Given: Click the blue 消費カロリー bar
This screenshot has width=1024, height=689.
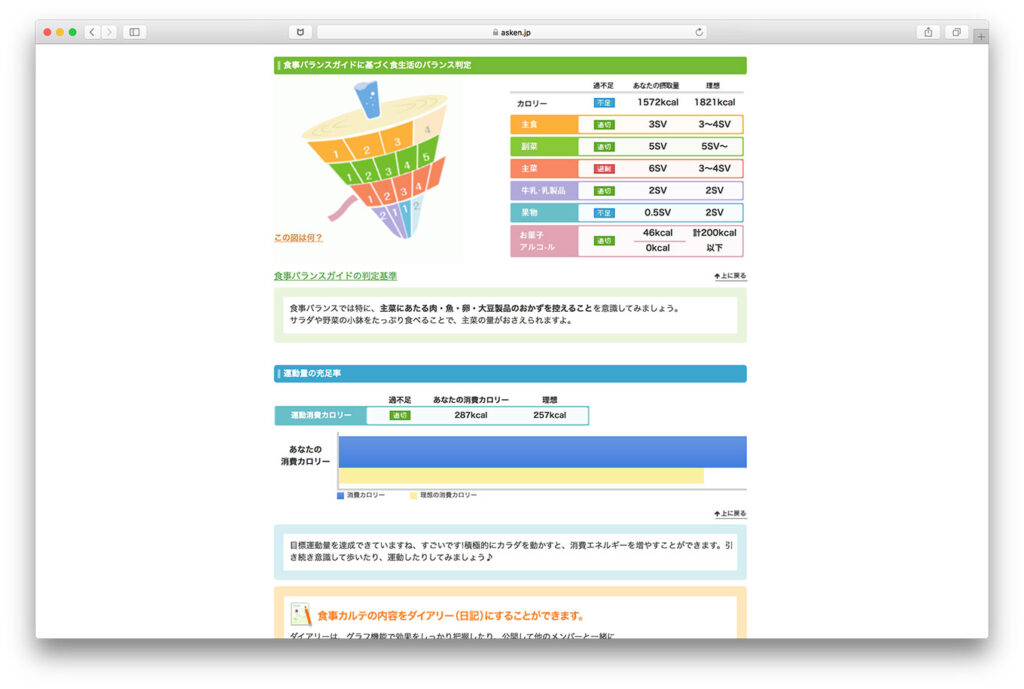Looking at the screenshot, I should point(542,451).
